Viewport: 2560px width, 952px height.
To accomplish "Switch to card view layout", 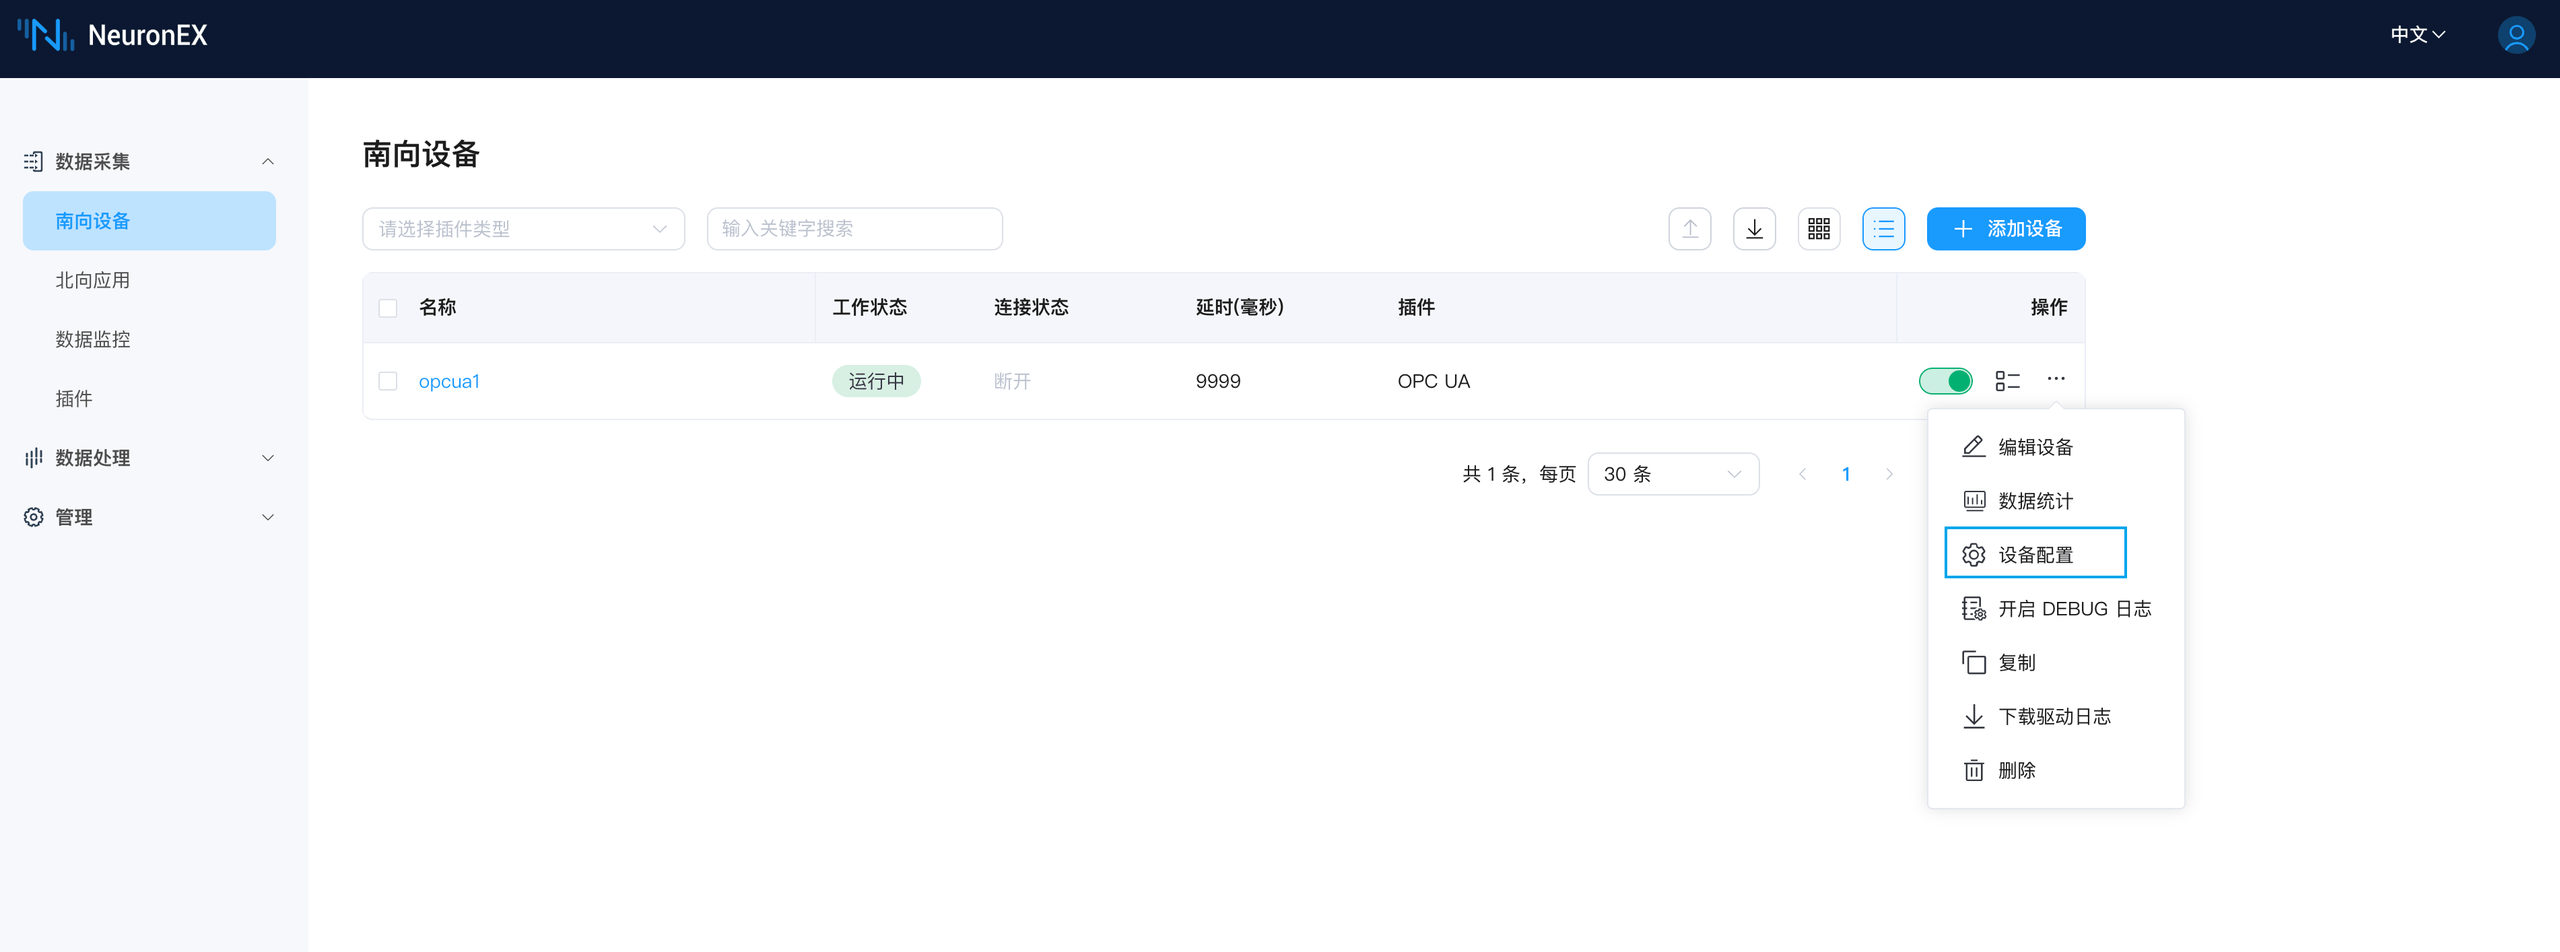I will pos(1819,228).
